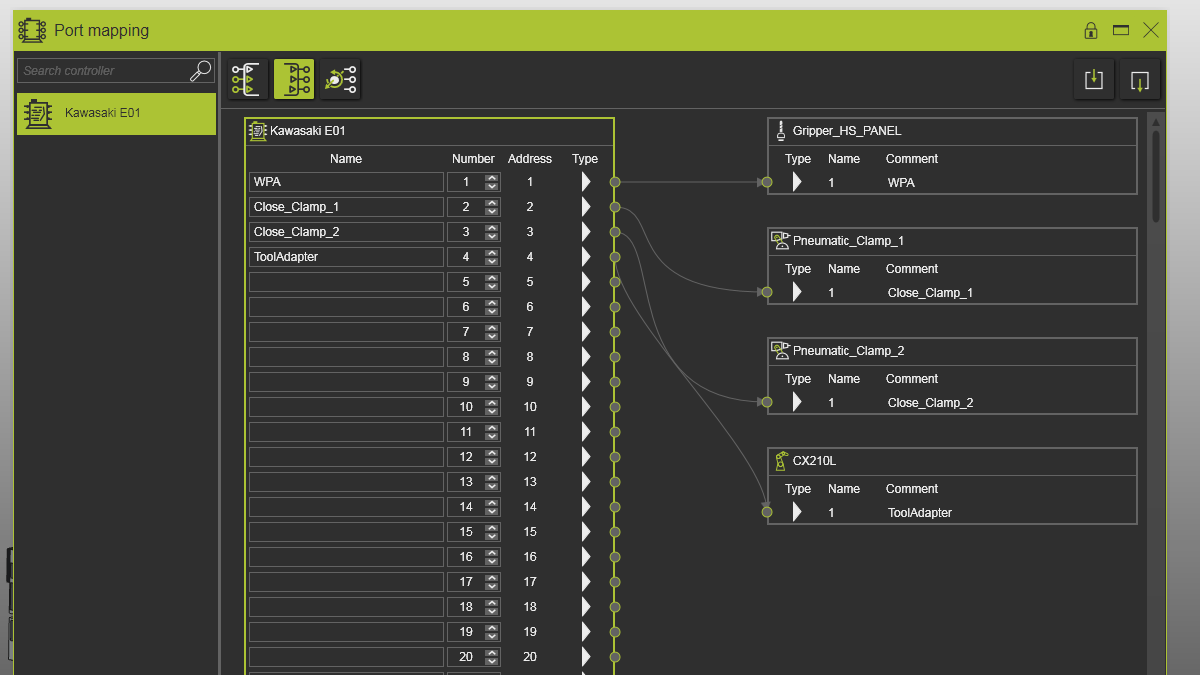Viewport: 1200px width, 675px height.
Task: Click CX210L input connector node
Action: pos(767,512)
